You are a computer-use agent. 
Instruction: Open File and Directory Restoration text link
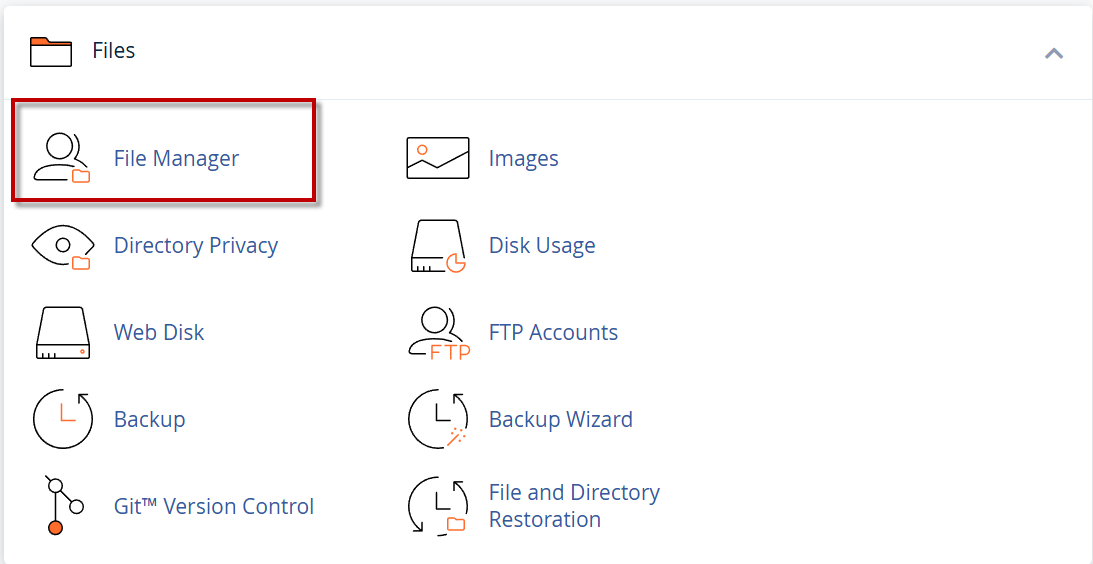[574, 506]
